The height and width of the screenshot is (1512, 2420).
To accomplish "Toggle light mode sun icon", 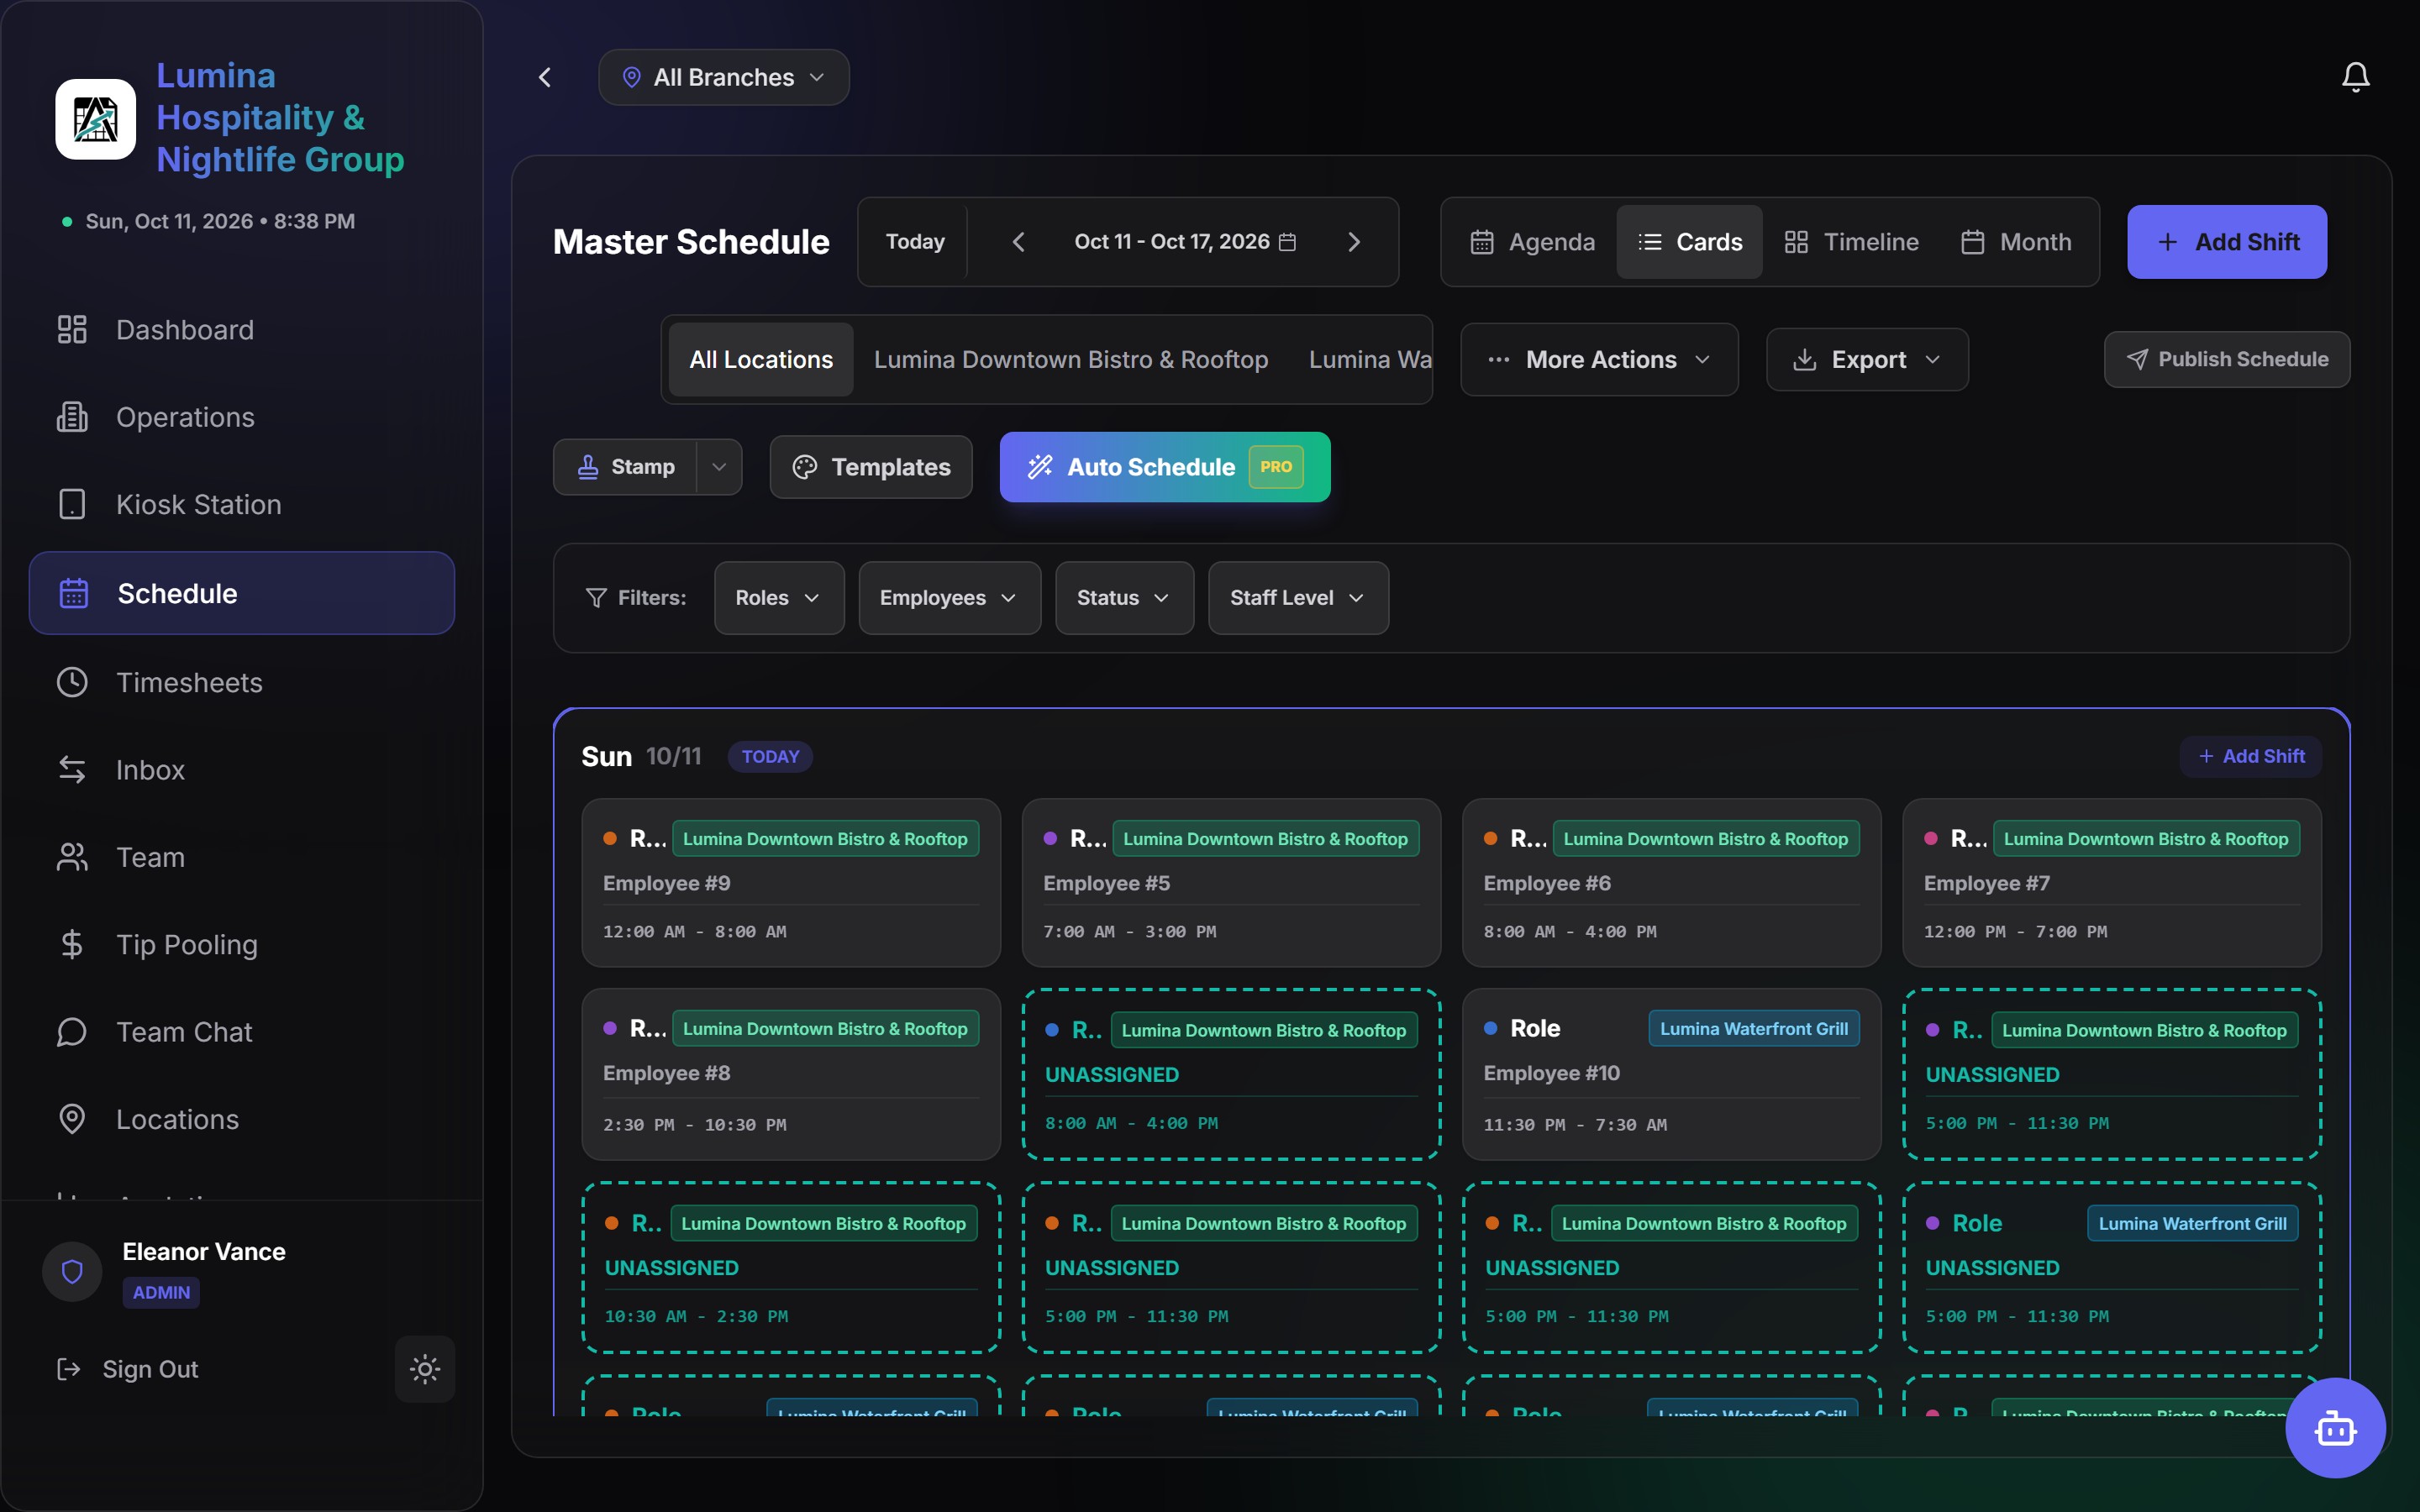I will [425, 1368].
